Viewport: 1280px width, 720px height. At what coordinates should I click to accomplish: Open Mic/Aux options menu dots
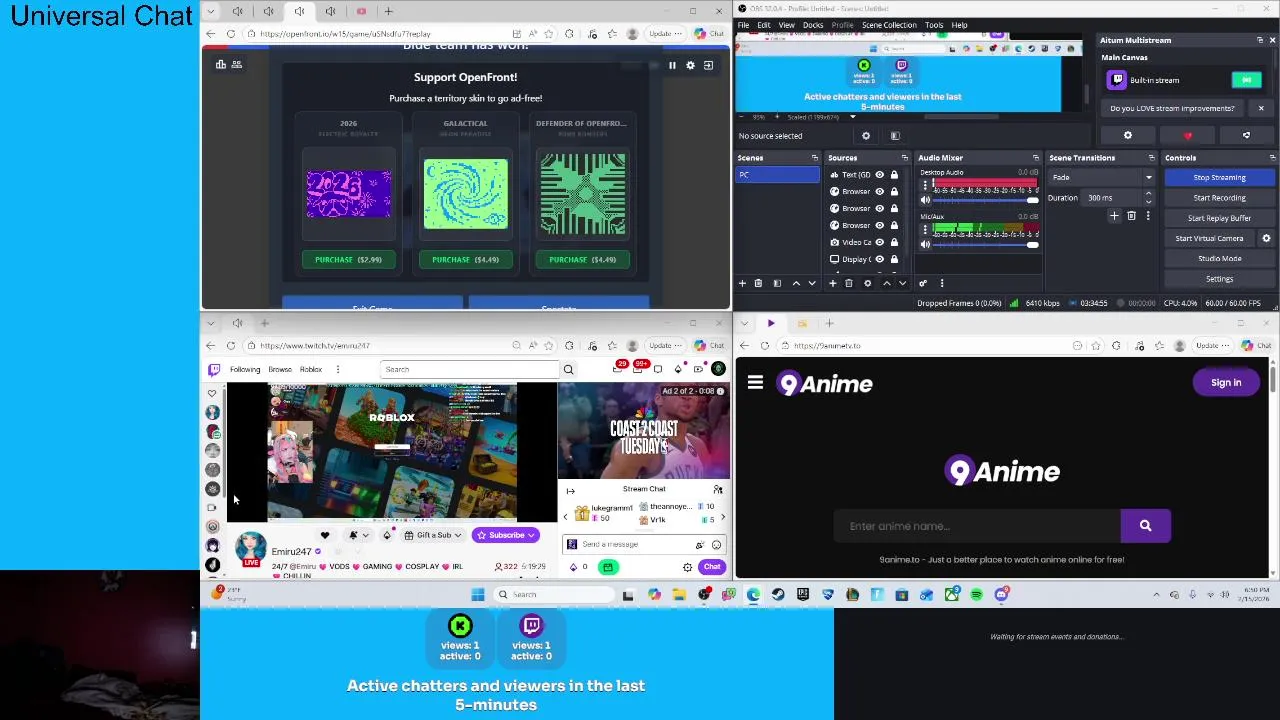click(x=925, y=227)
